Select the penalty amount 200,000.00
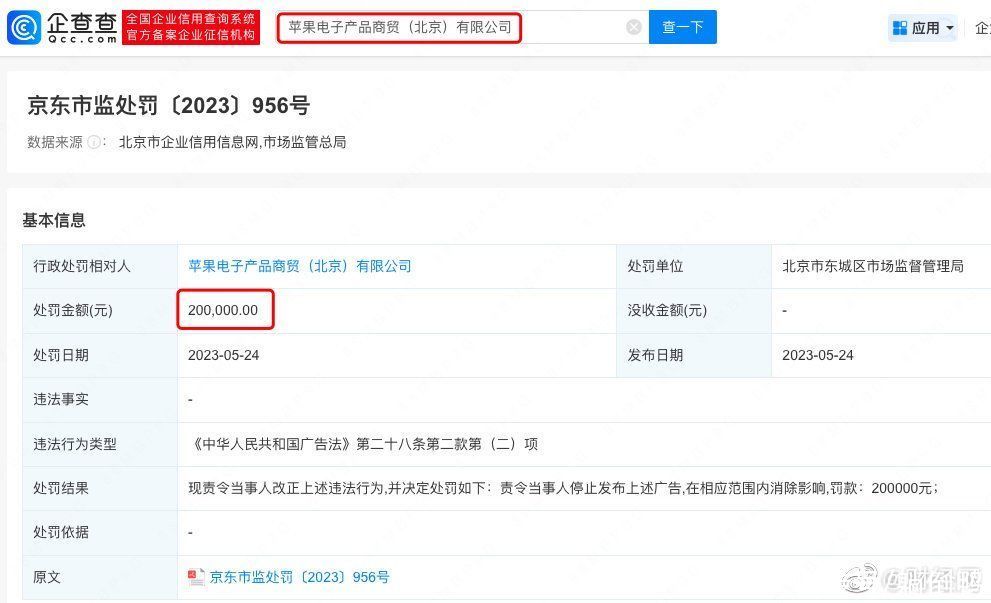The width and height of the screenshot is (991, 603). (223, 310)
